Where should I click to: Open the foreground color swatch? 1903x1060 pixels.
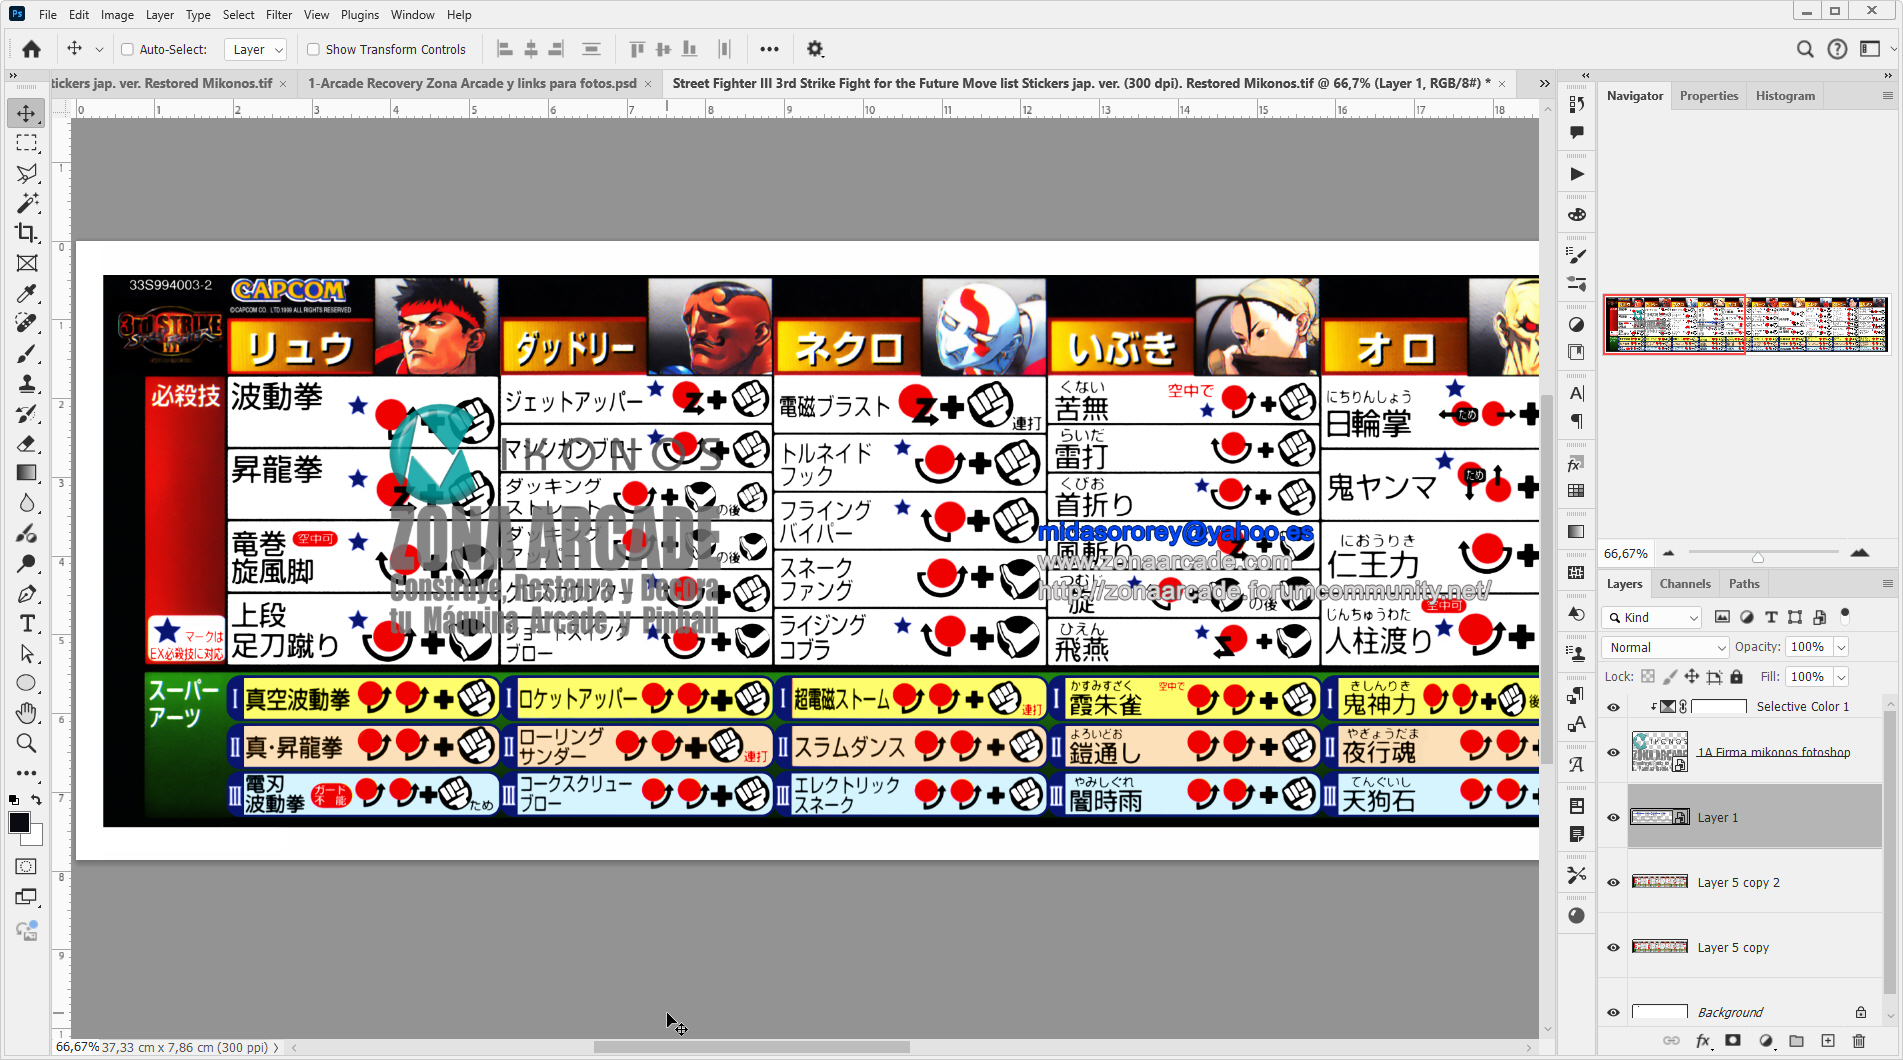coord(19,823)
